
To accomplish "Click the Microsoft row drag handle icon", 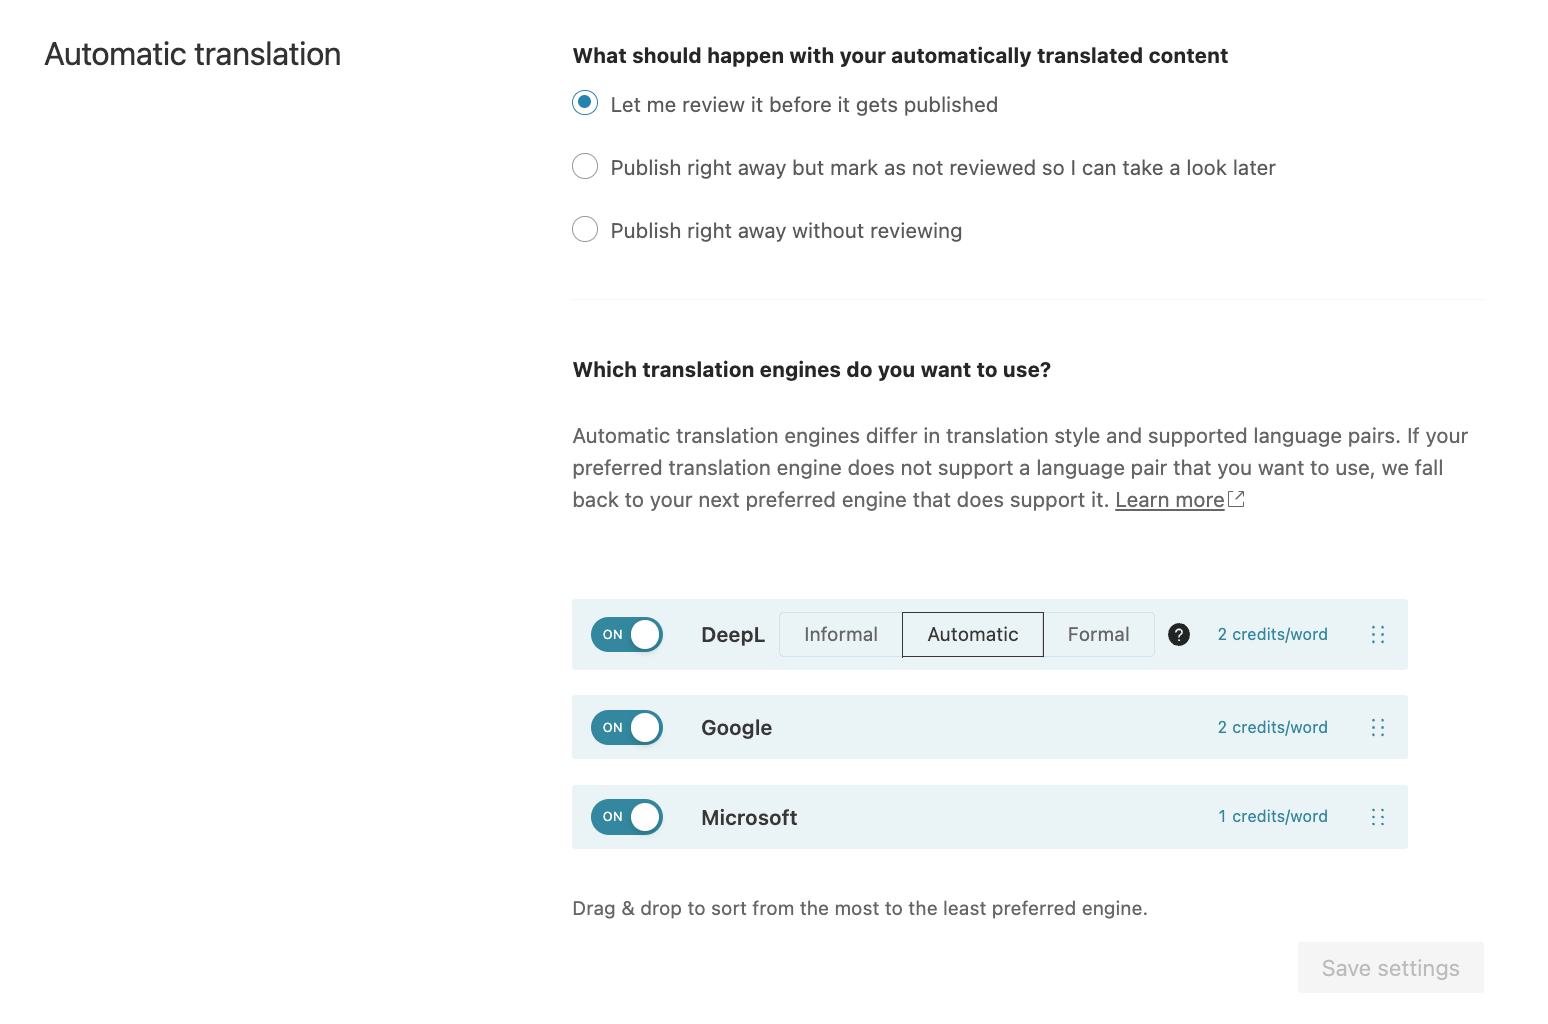I will tap(1378, 817).
